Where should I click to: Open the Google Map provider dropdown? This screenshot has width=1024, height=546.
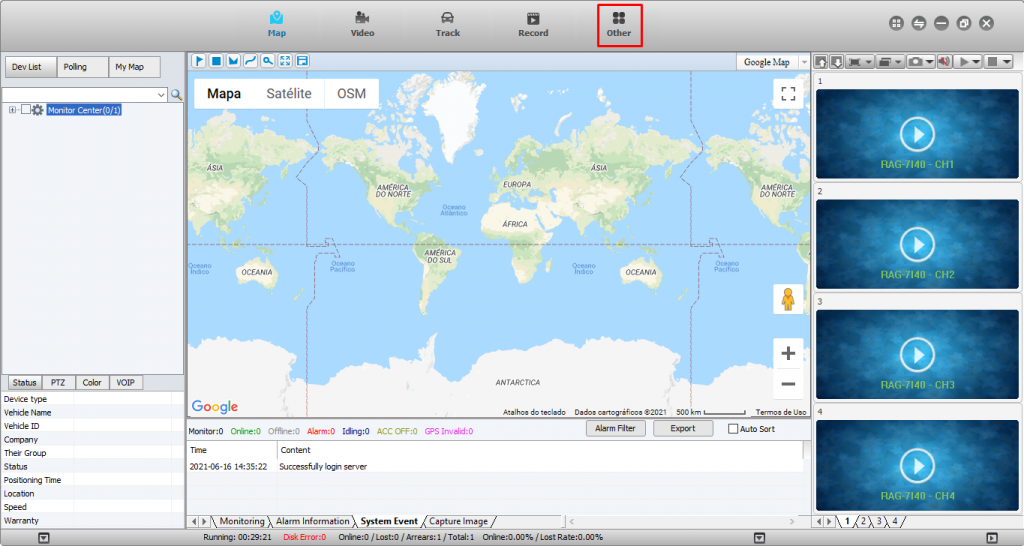[x=804, y=62]
